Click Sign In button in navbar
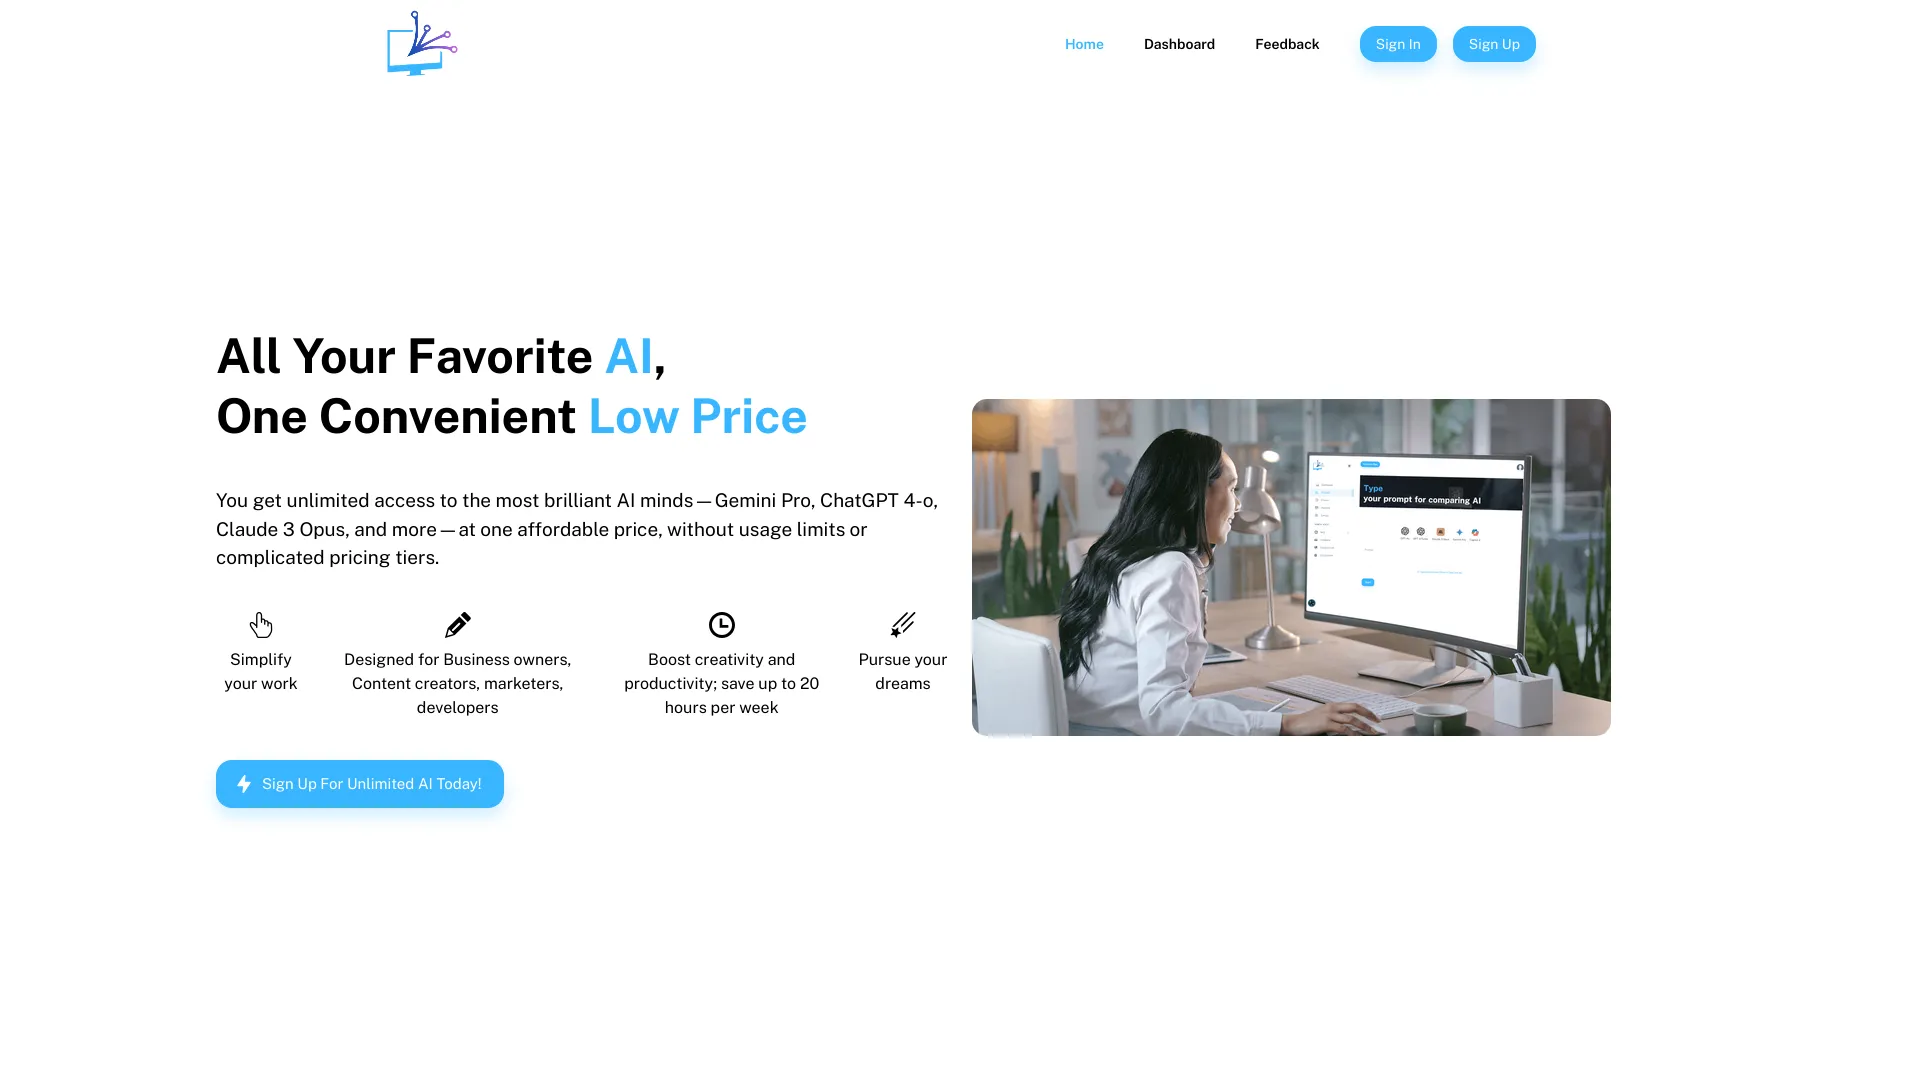 tap(1398, 42)
